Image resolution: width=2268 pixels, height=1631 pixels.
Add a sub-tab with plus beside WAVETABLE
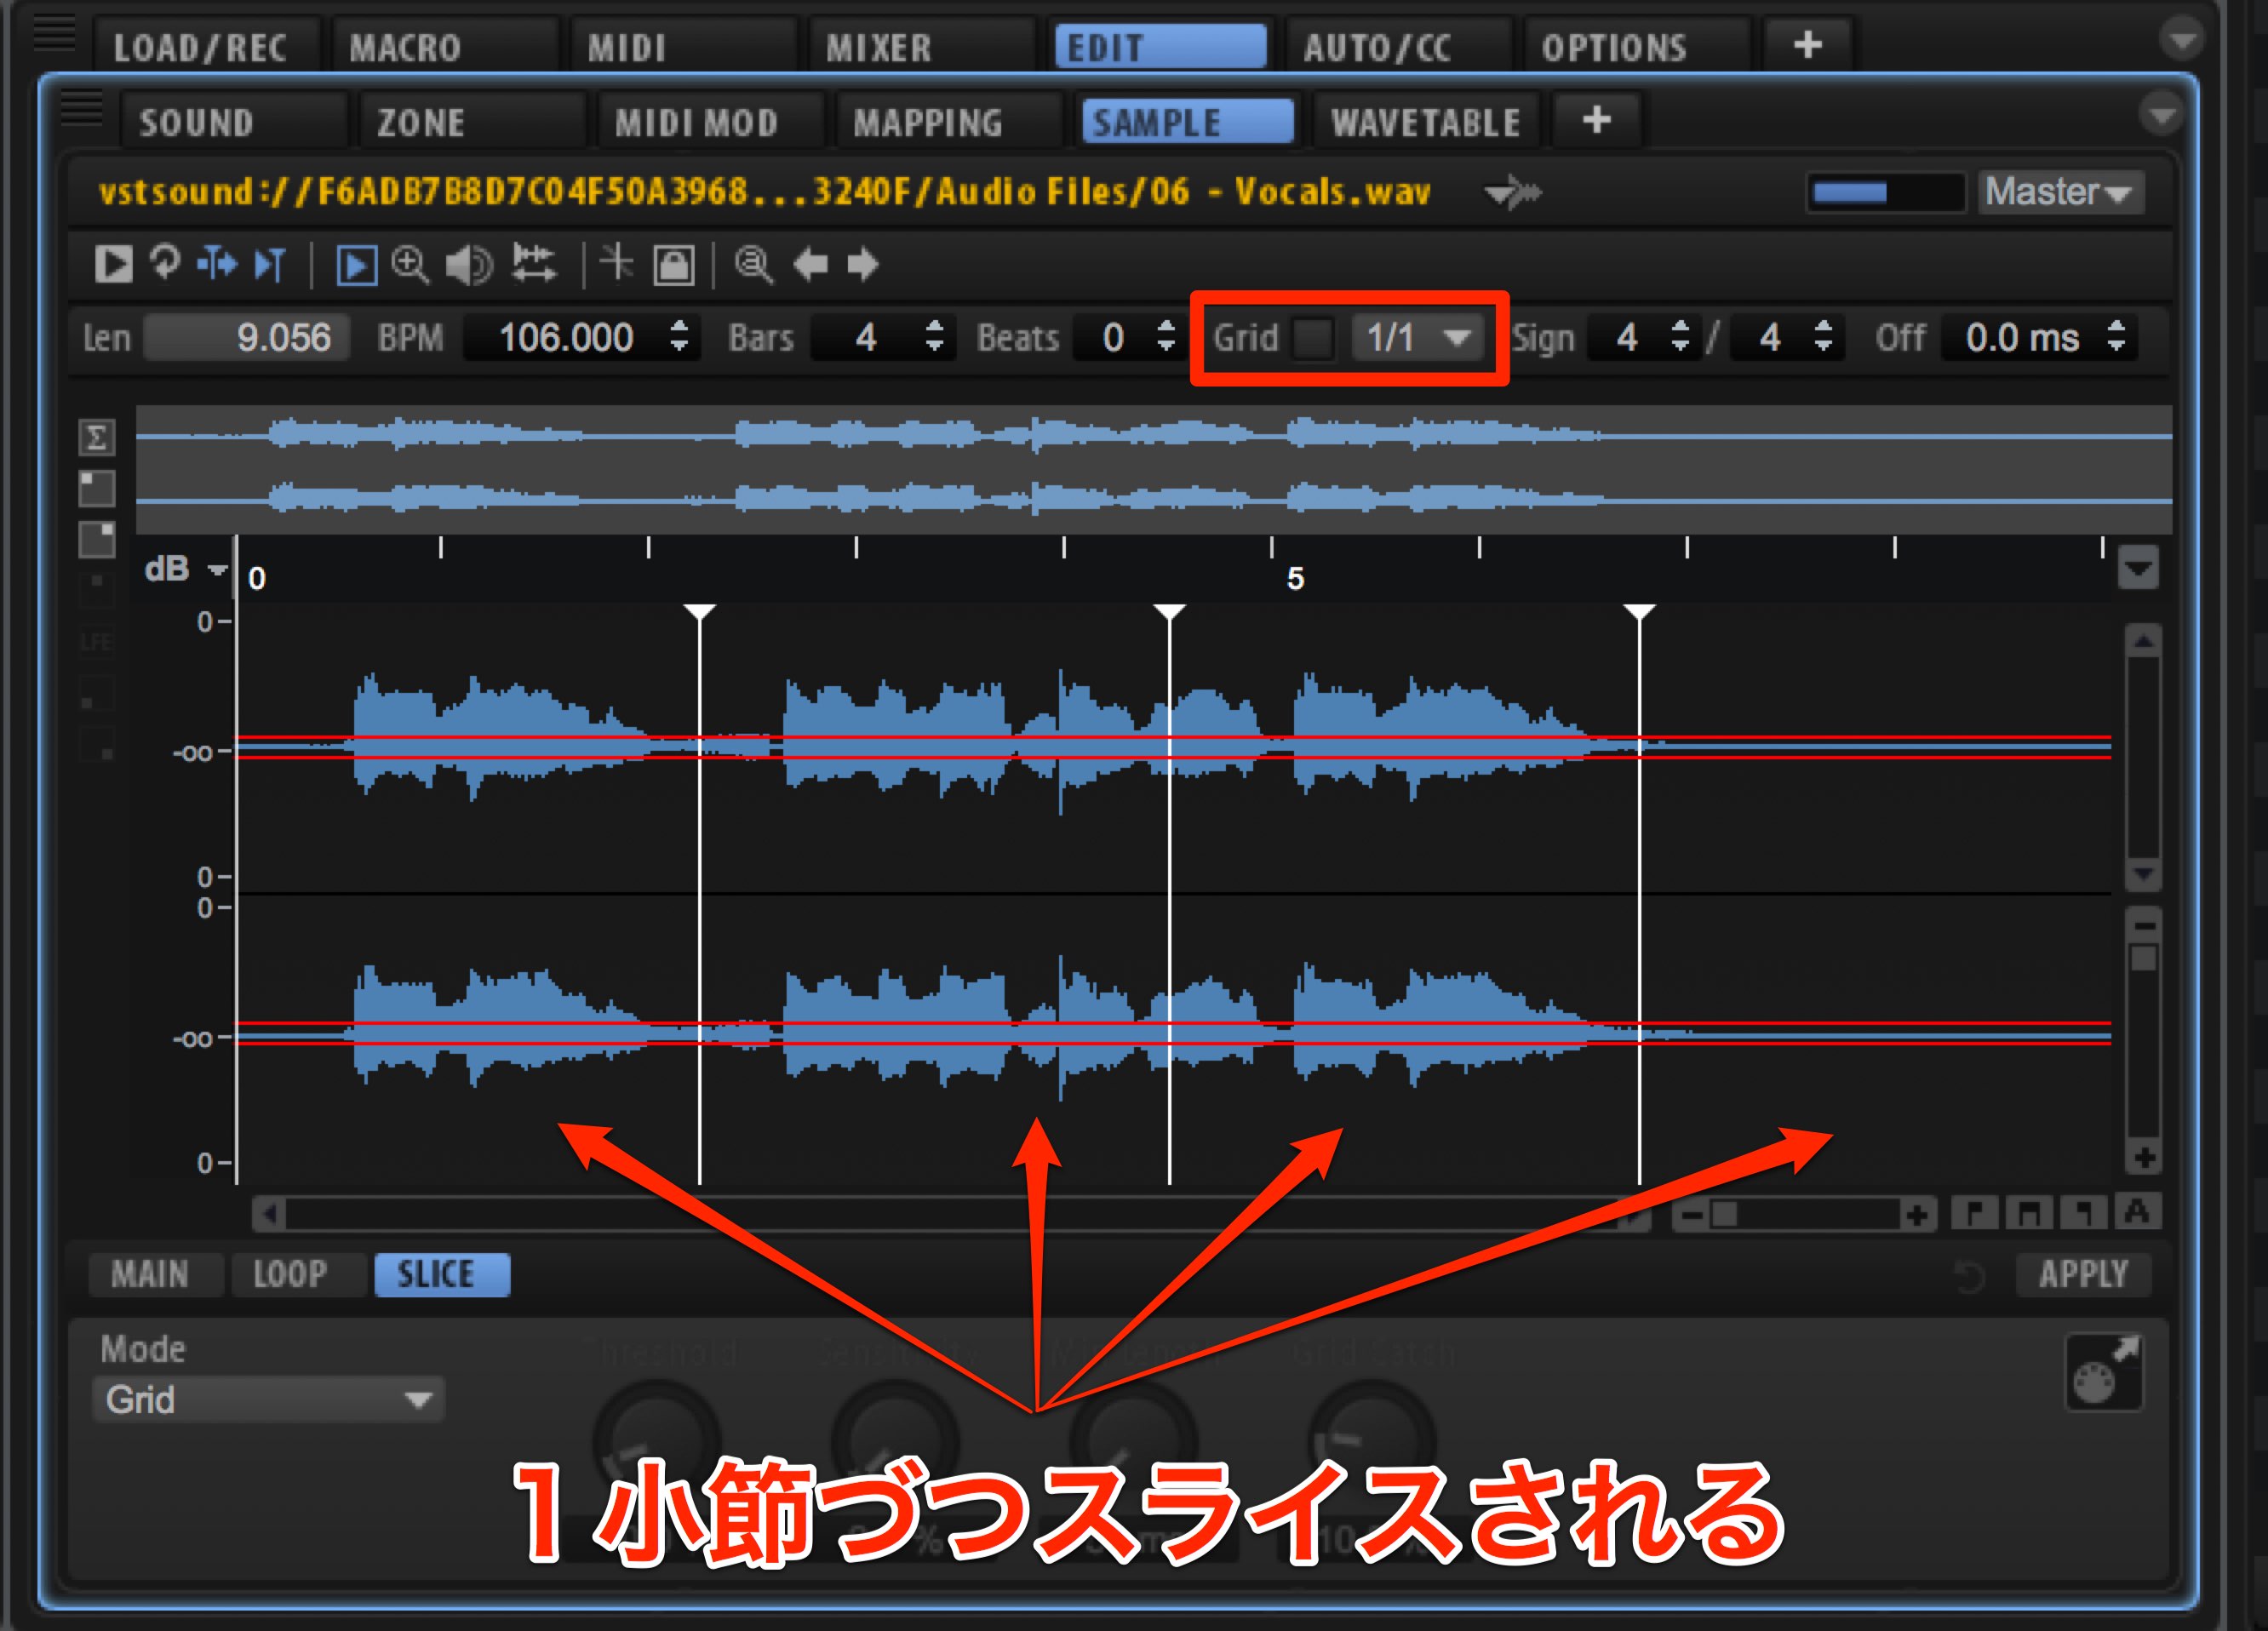point(1596,121)
